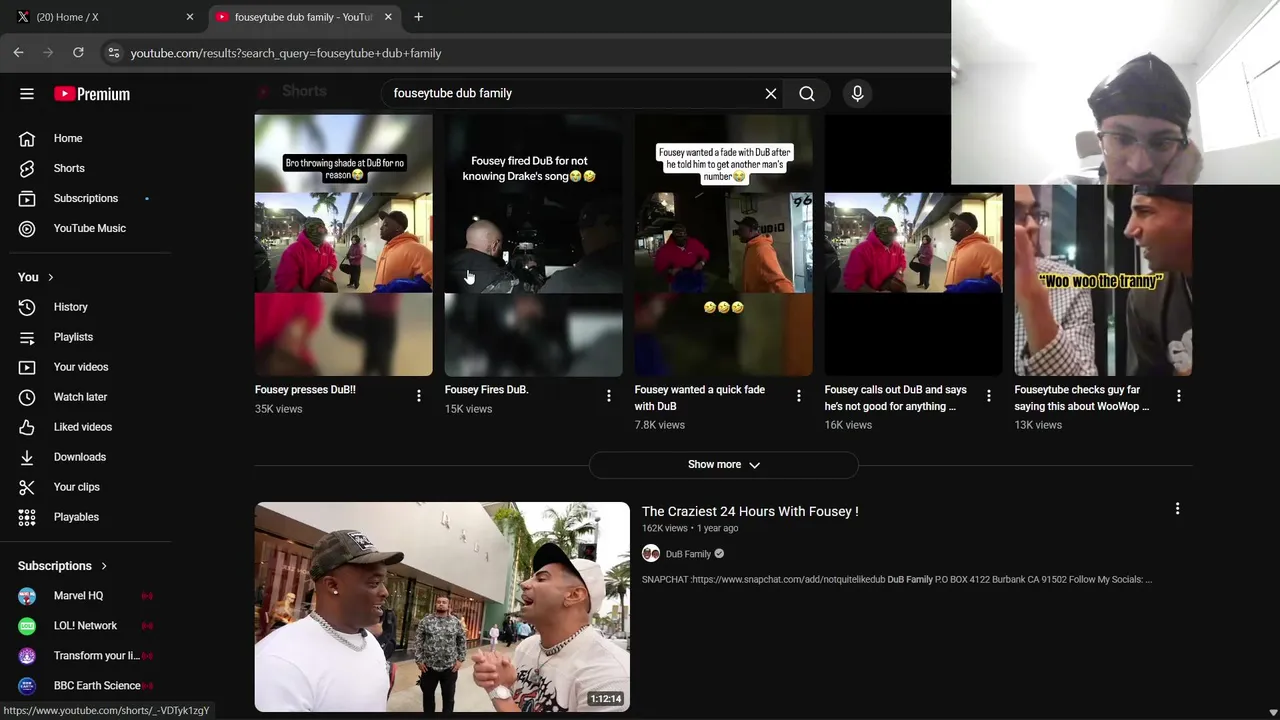
Task: Switch to the X Home browser tab
Action: (x=104, y=17)
